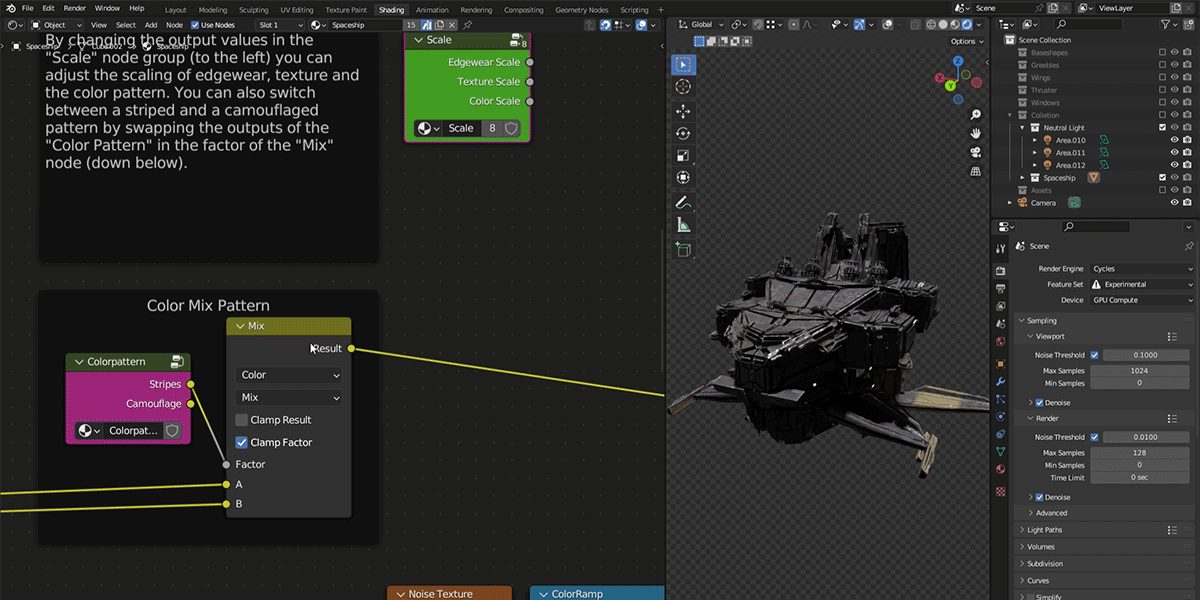The height and width of the screenshot is (600, 1200).
Task: Open the Node menu in node editor
Action: 174,24
